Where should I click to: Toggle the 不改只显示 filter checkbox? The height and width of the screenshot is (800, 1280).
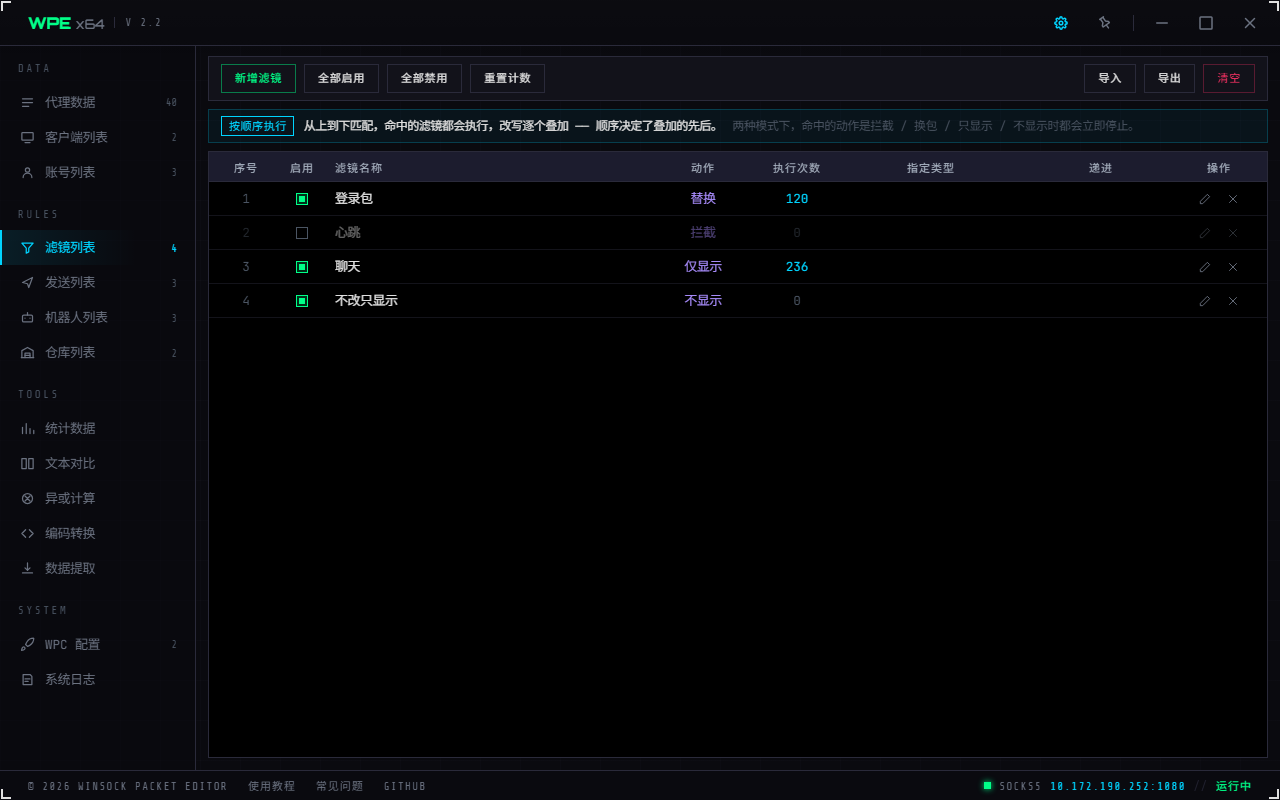[x=302, y=301]
